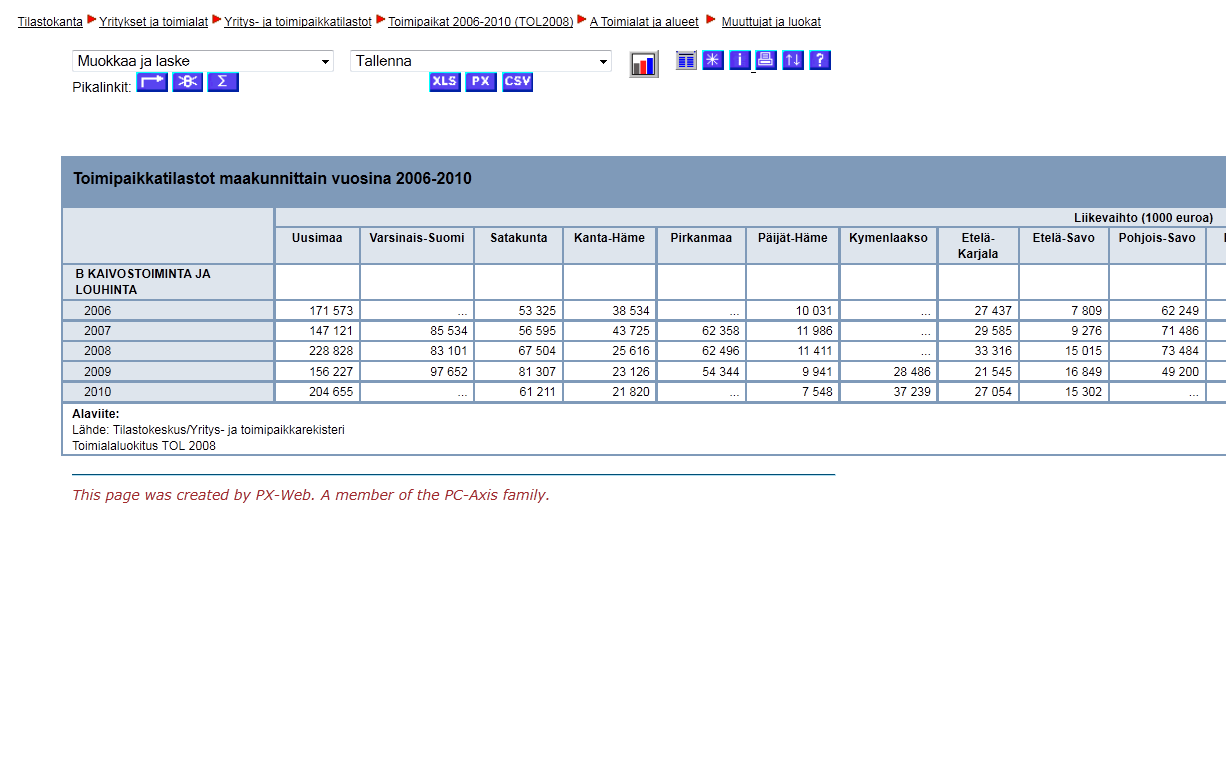The width and height of the screenshot is (1226, 759).
Task: Open A Toimialat ja alueet link
Action: (644, 22)
